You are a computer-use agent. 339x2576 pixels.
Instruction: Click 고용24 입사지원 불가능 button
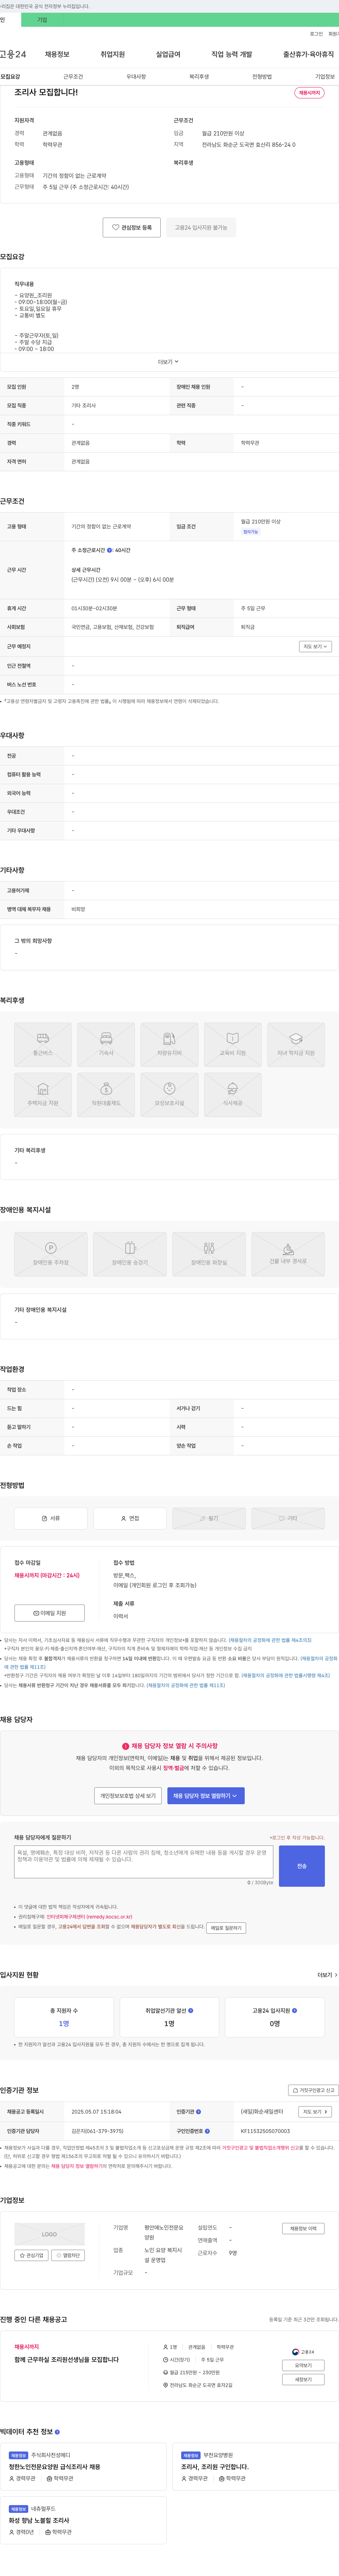coord(201,227)
